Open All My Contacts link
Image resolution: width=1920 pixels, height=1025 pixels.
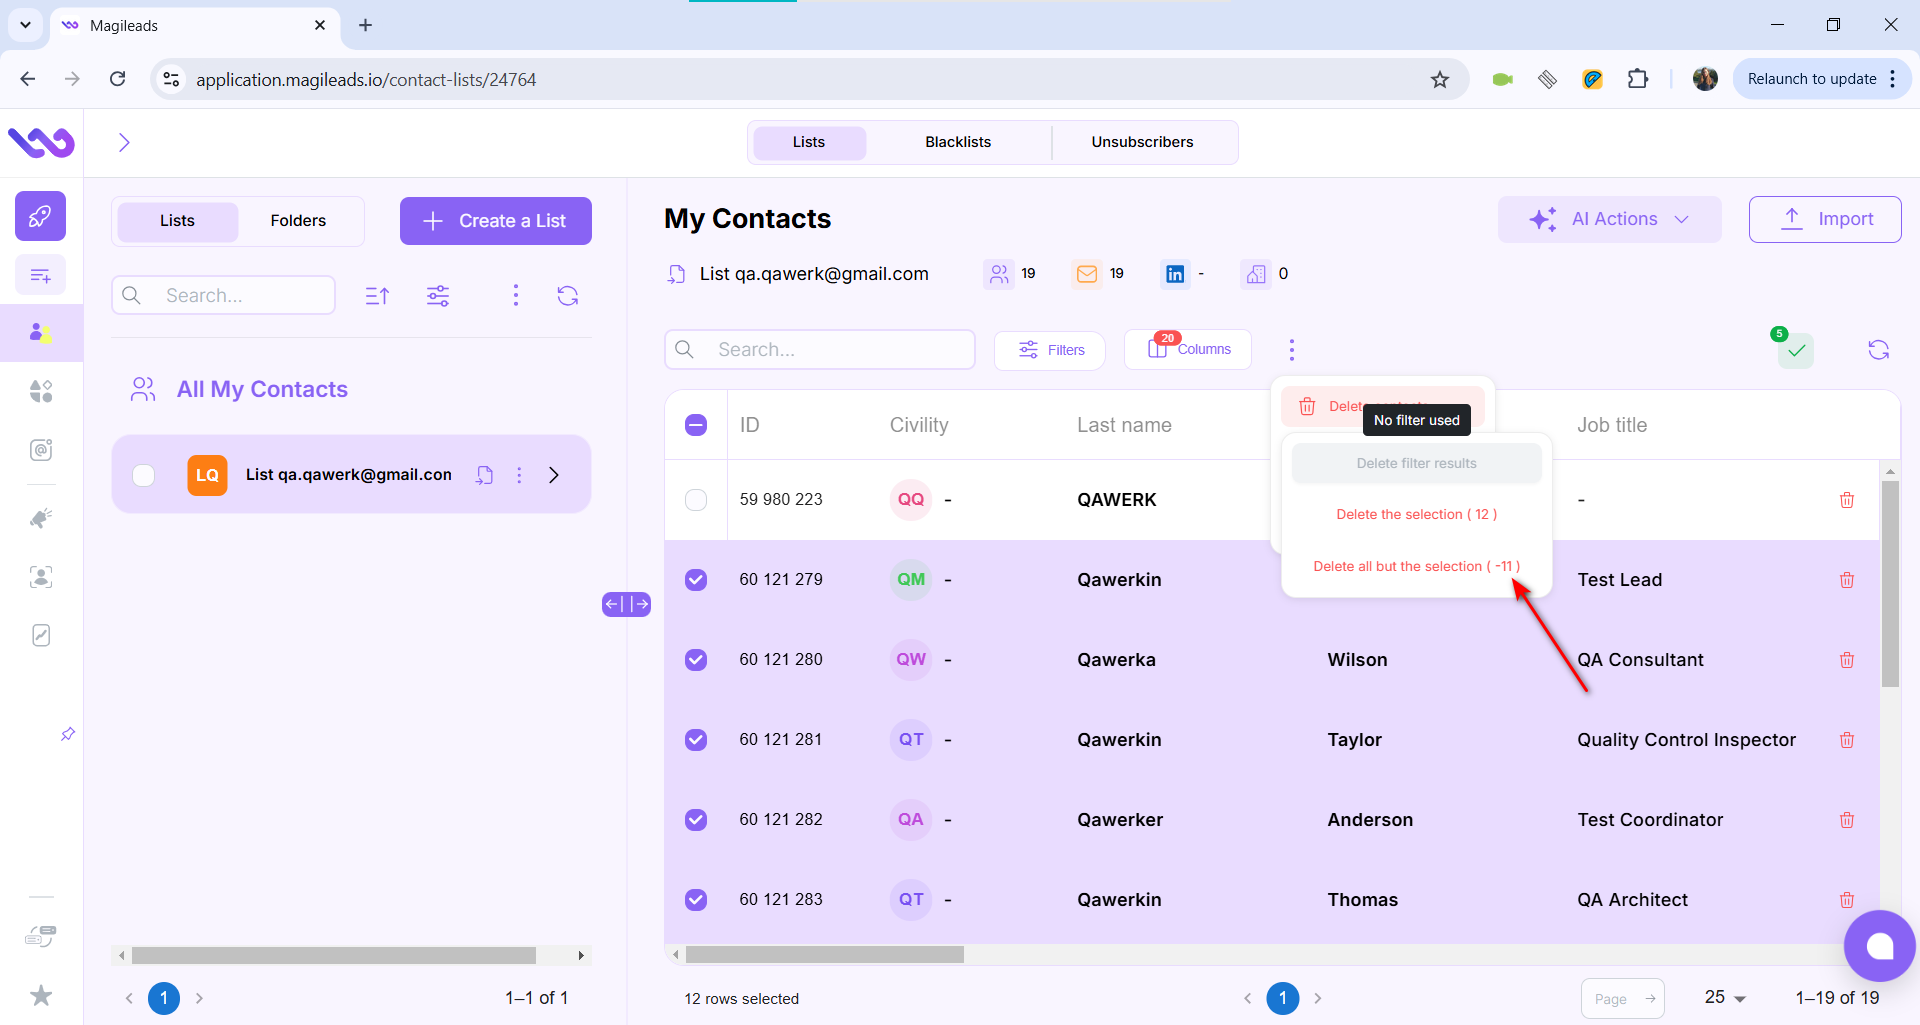(262, 389)
